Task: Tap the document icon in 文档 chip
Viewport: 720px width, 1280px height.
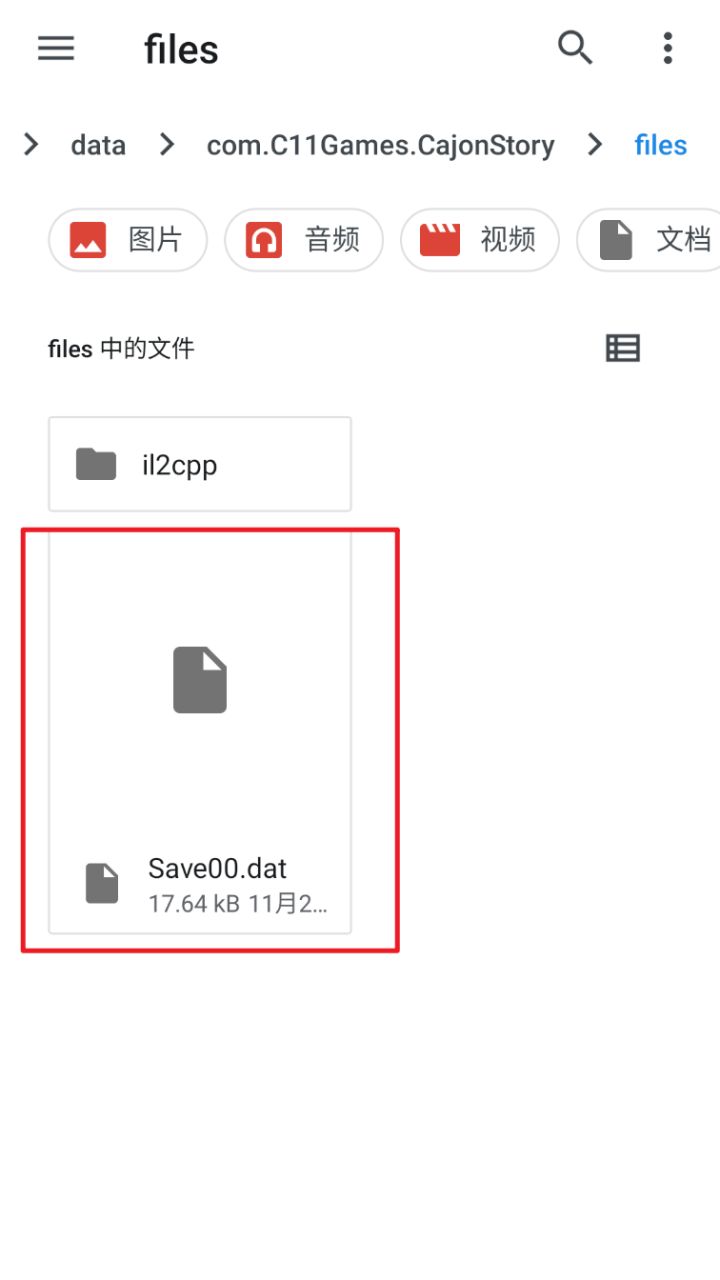Action: [x=616, y=240]
